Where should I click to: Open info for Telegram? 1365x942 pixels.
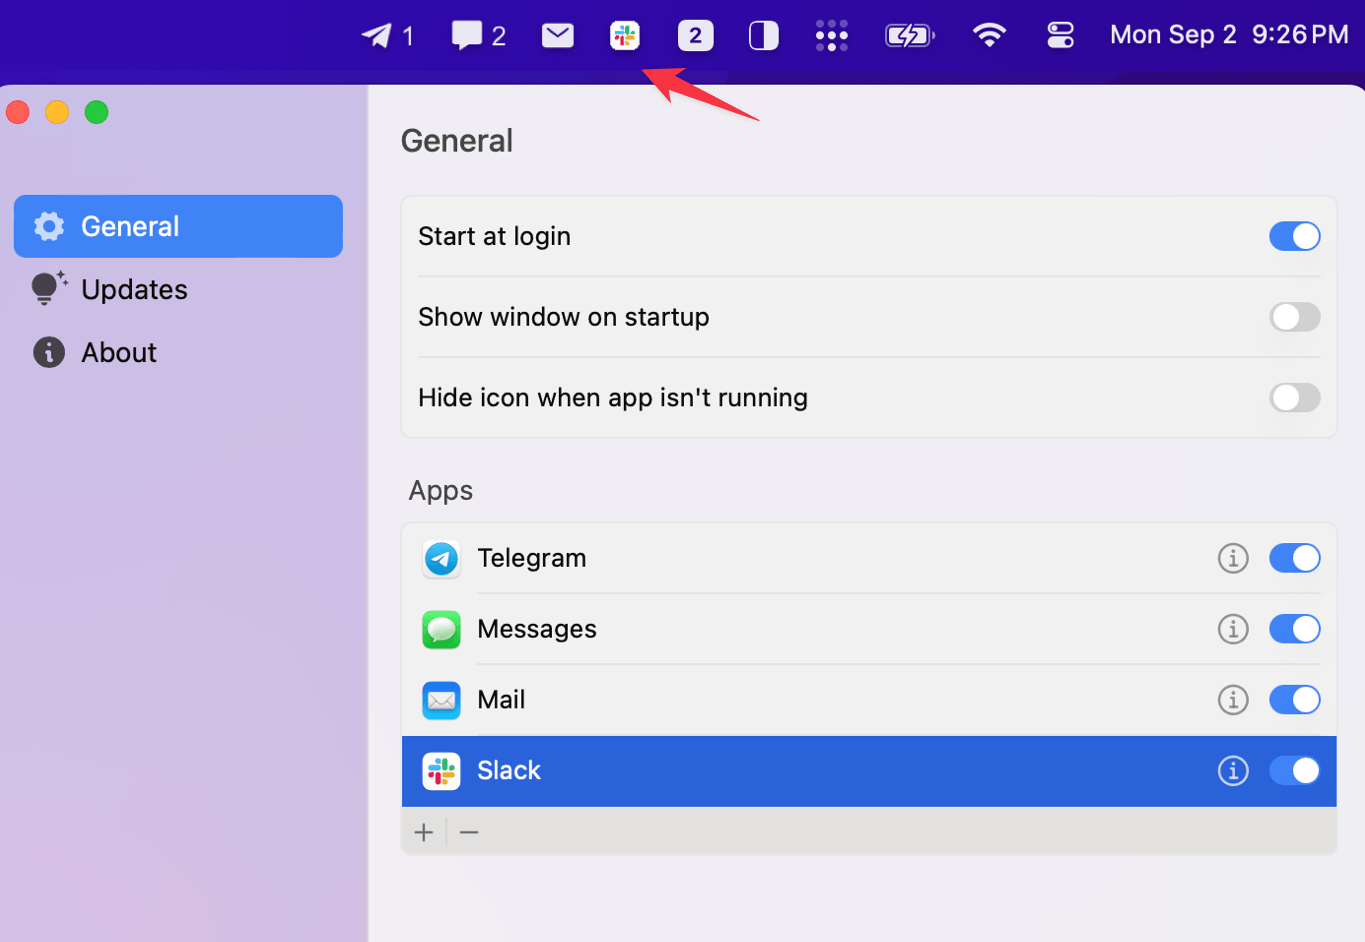[1233, 558]
